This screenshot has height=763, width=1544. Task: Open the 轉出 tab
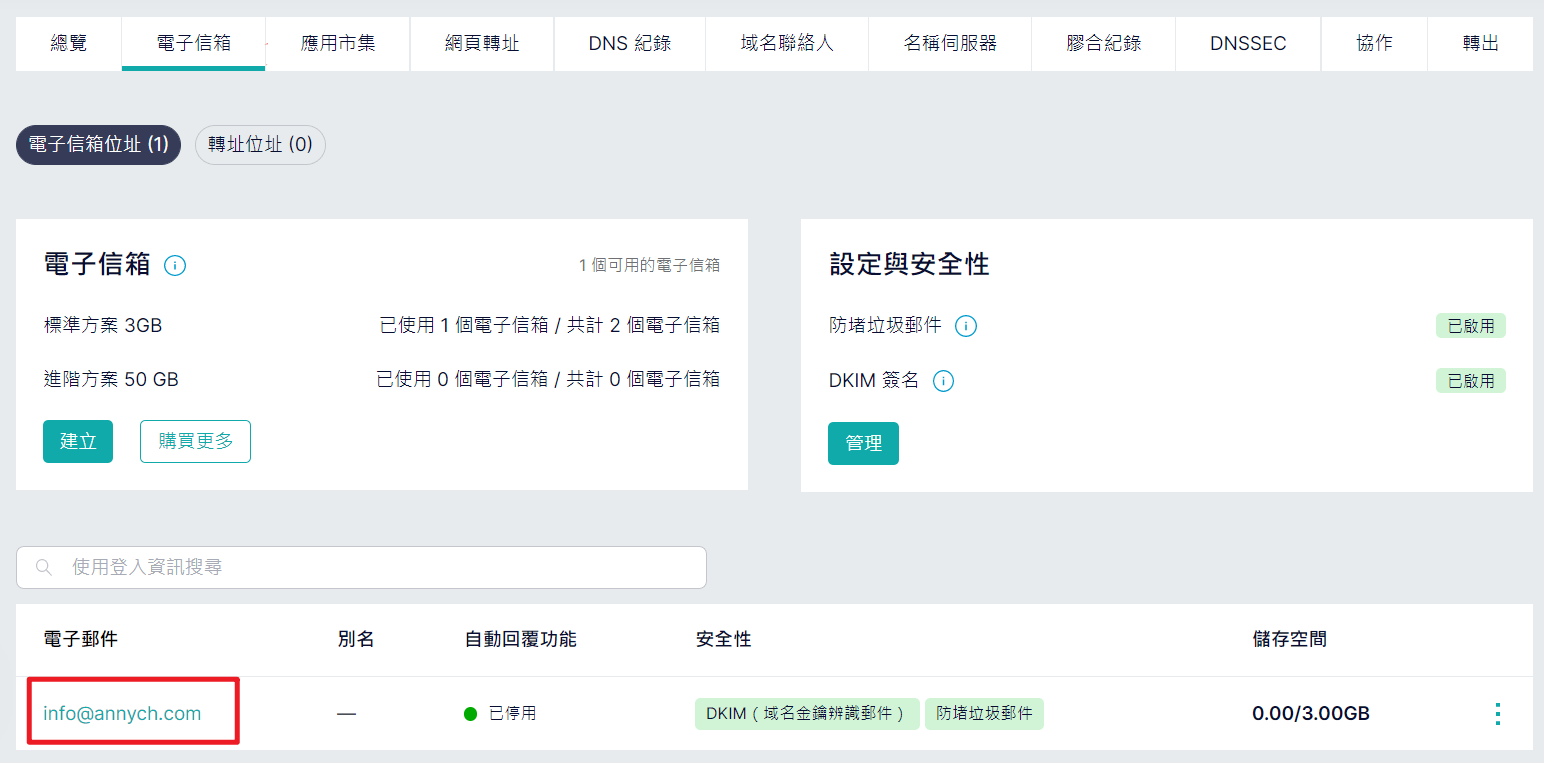(x=1480, y=43)
